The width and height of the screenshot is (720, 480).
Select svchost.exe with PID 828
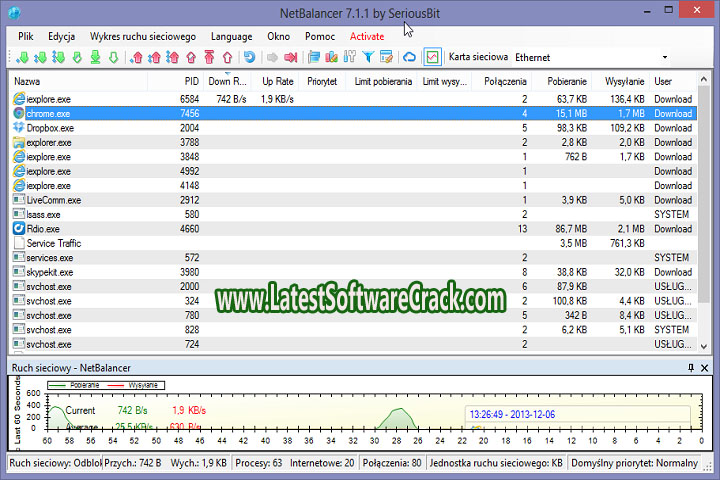(354, 330)
